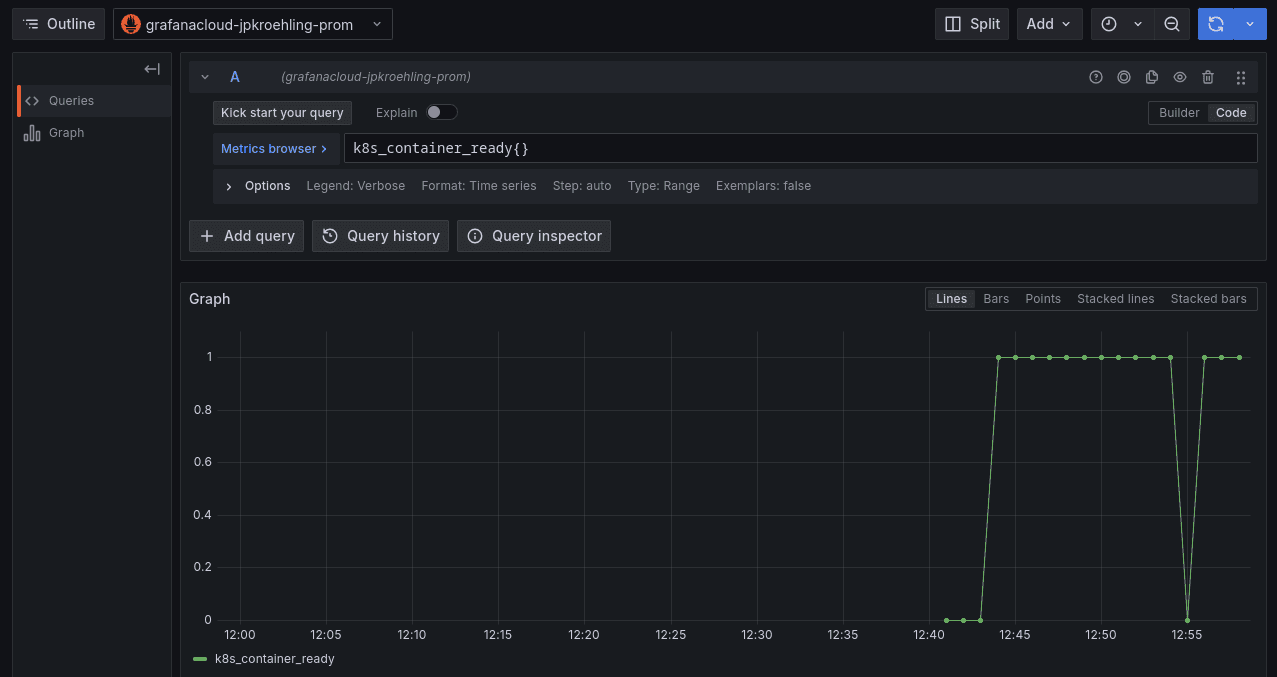
Task: Disable query A with the eye icon
Action: (1179, 77)
